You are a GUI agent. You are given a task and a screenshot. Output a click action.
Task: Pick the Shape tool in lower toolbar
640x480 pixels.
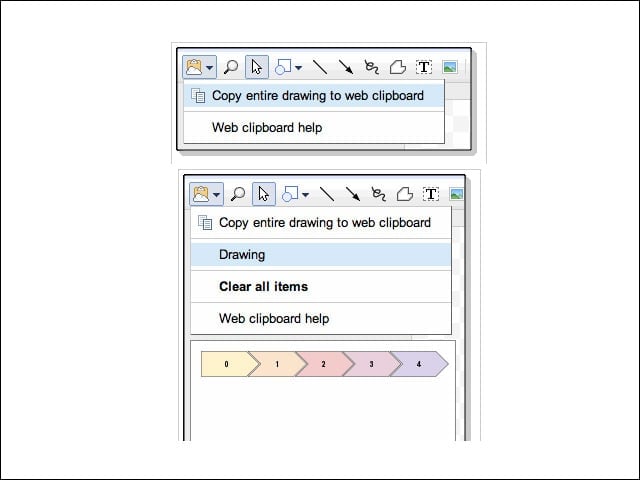290,194
